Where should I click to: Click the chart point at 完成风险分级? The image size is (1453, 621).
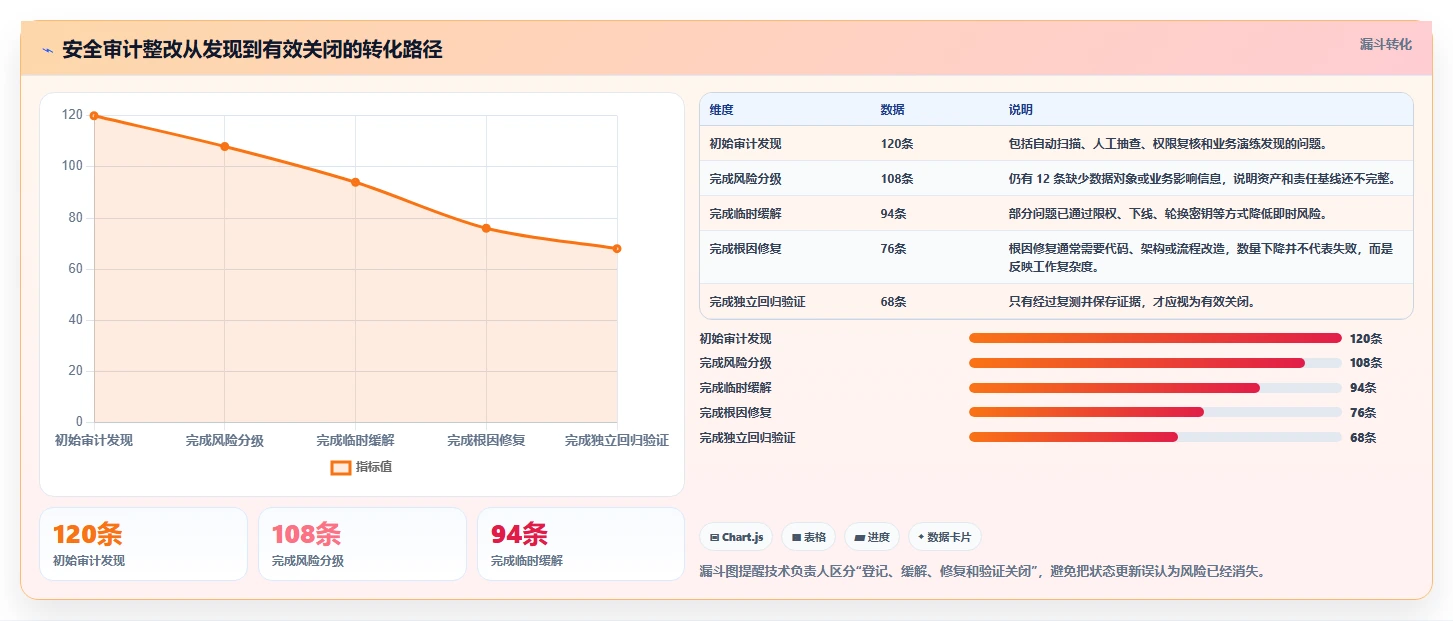(x=224, y=146)
